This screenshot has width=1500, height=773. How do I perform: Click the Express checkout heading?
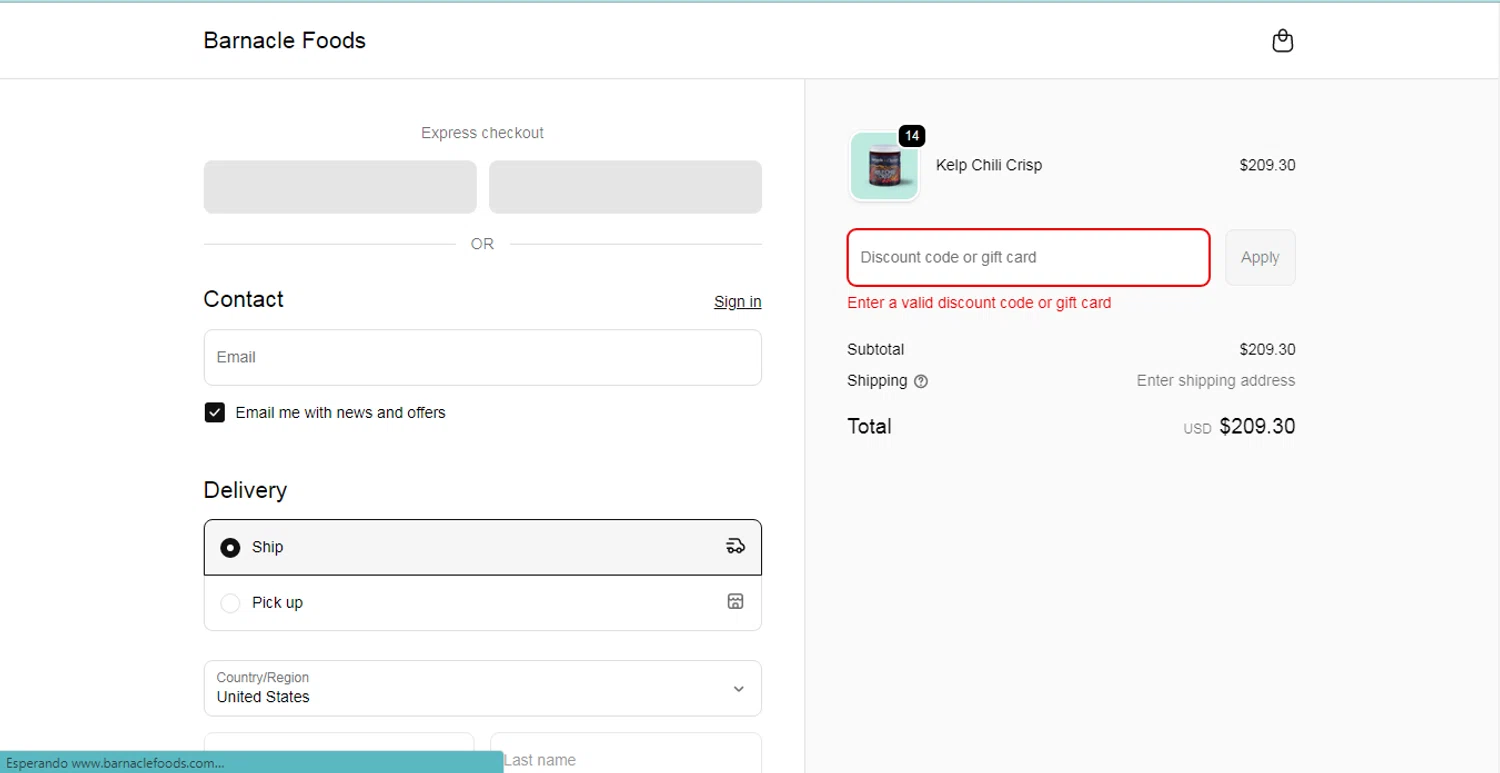click(x=482, y=133)
